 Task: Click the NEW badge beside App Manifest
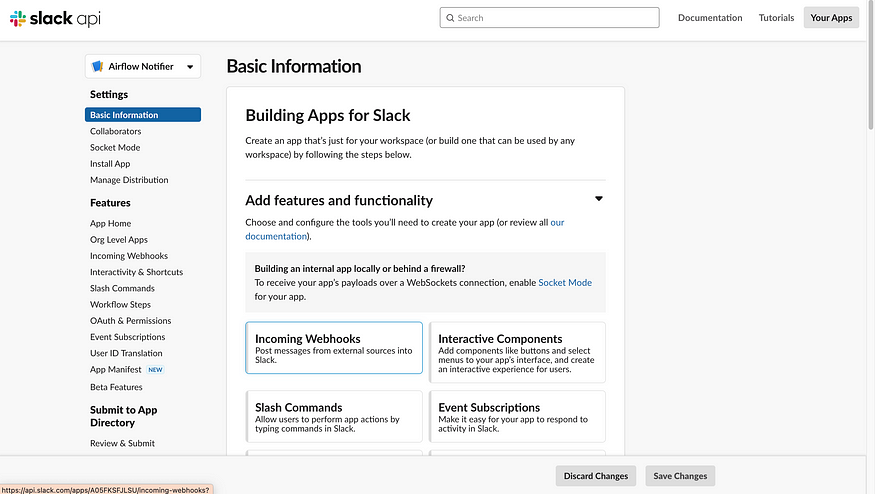pos(155,370)
